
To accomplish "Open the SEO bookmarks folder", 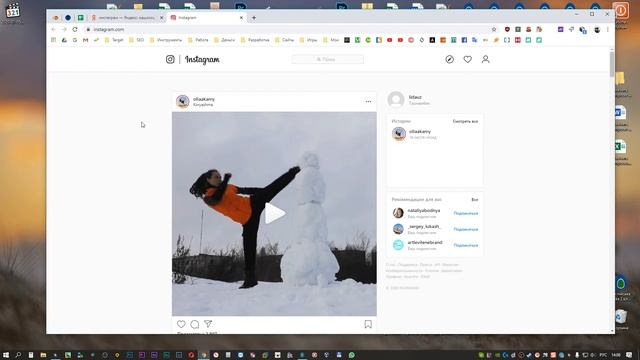I will [137, 40].
